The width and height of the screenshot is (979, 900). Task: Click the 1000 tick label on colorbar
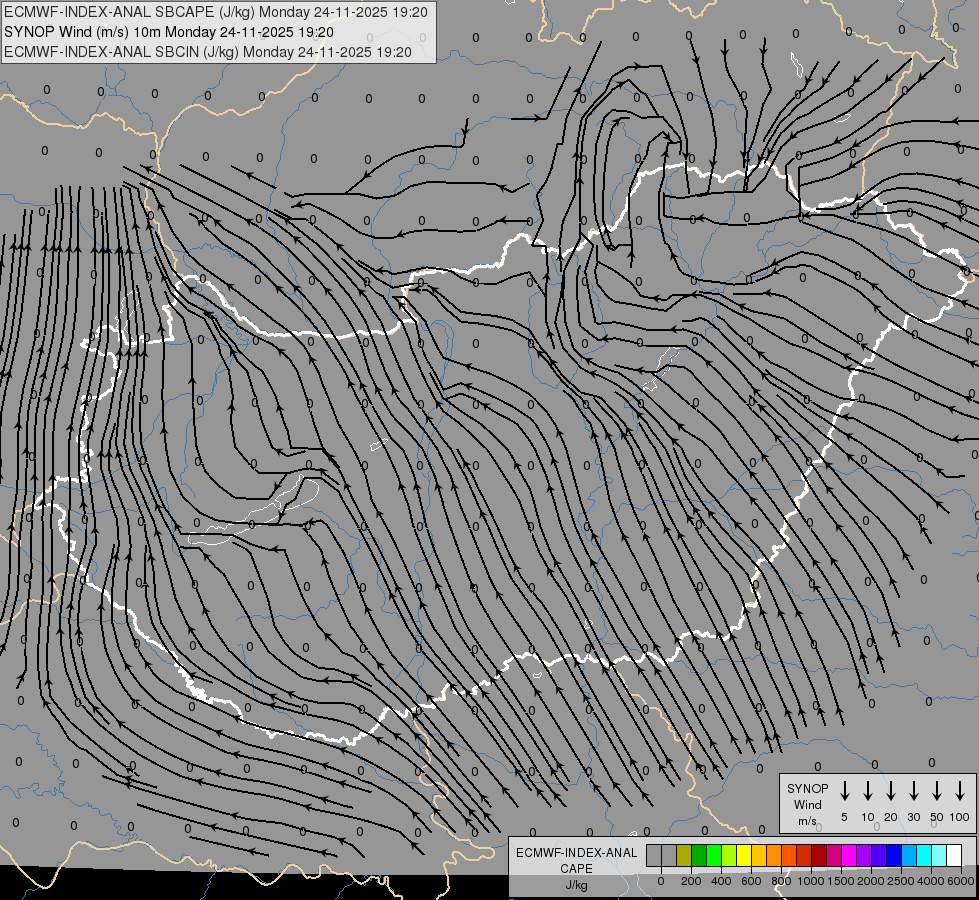[x=811, y=881]
